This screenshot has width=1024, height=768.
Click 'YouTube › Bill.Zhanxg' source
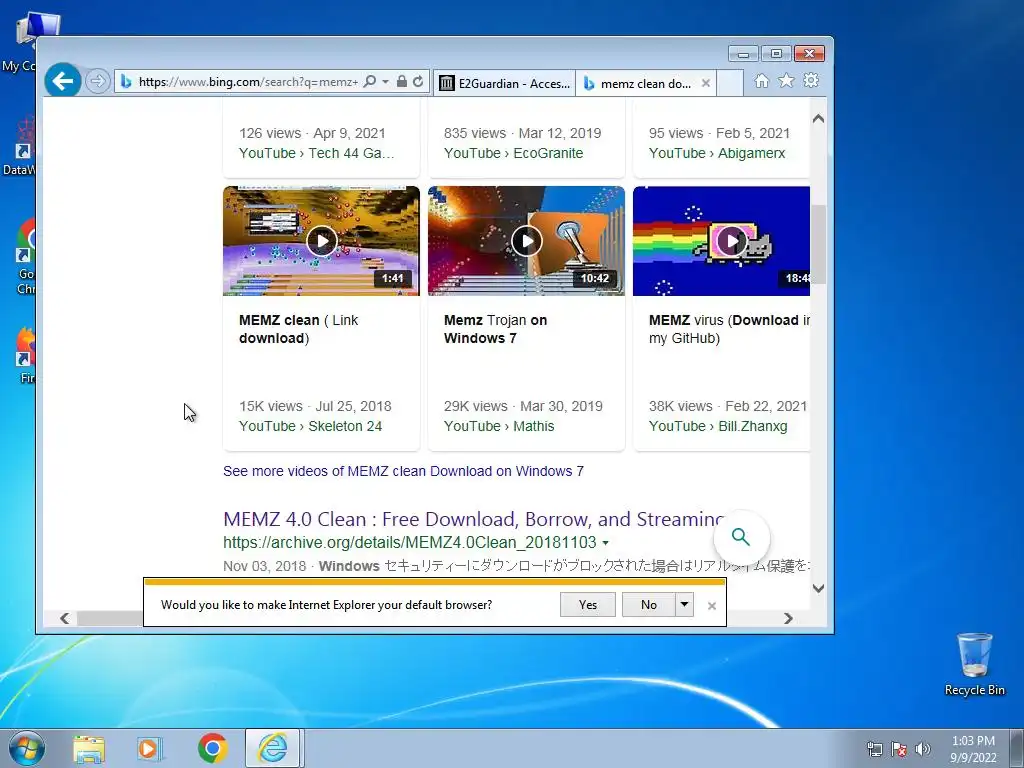[x=718, y=426]
